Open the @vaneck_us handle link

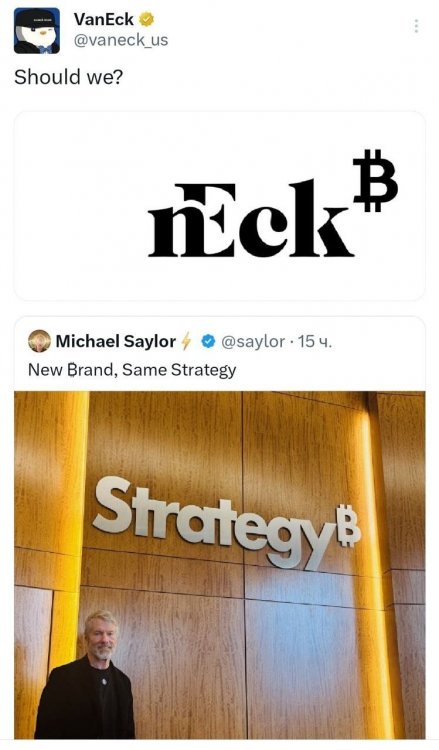point(121,40)
